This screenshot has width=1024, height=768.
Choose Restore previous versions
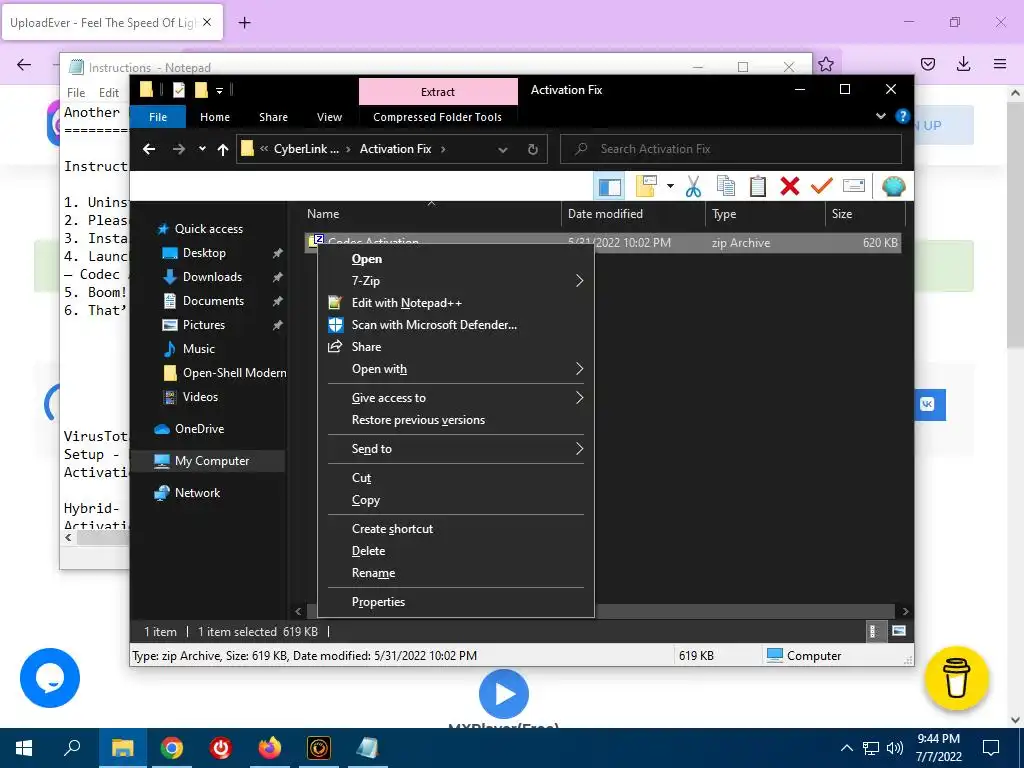coord(456,420)
